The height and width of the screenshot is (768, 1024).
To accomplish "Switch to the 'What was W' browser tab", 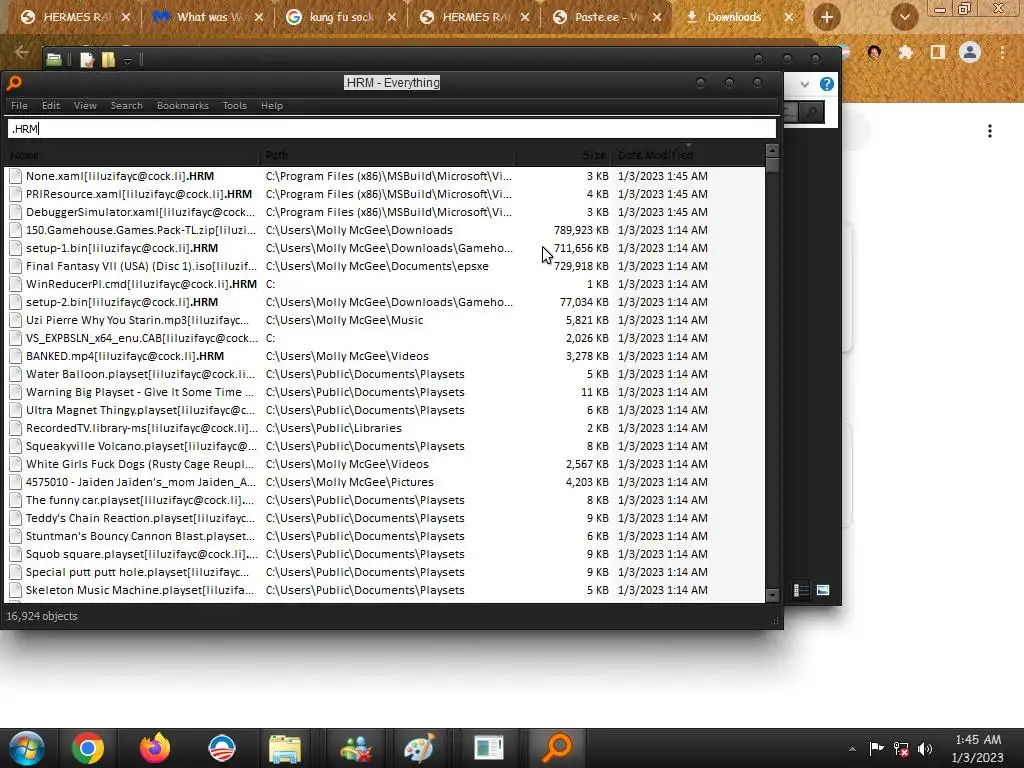I will pyautogui.click(x=206, y=17).
